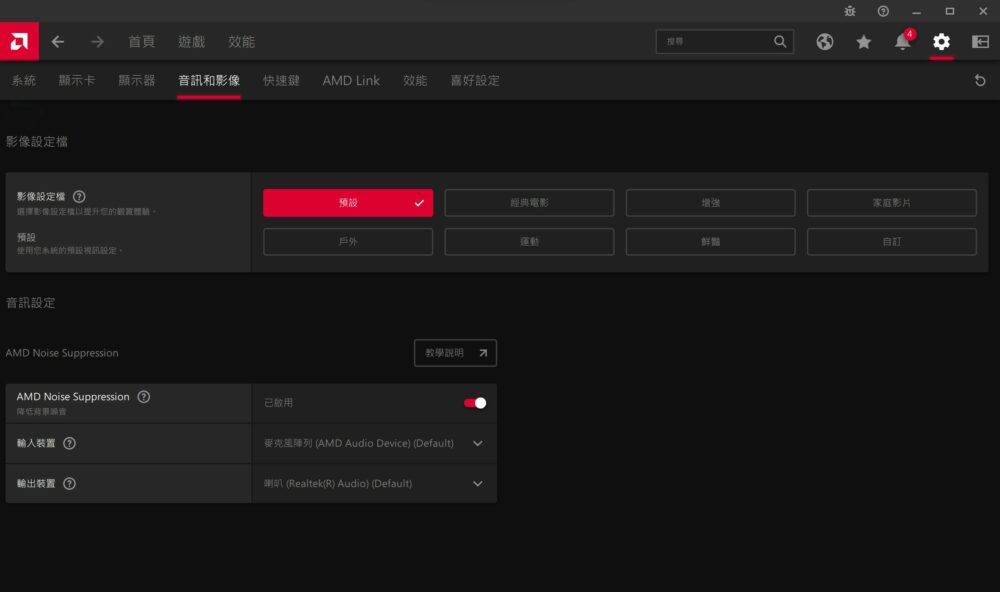Turn off the AMD Noise Suppression switch
The image size is (1000, 592).
(x=475, y=403)
